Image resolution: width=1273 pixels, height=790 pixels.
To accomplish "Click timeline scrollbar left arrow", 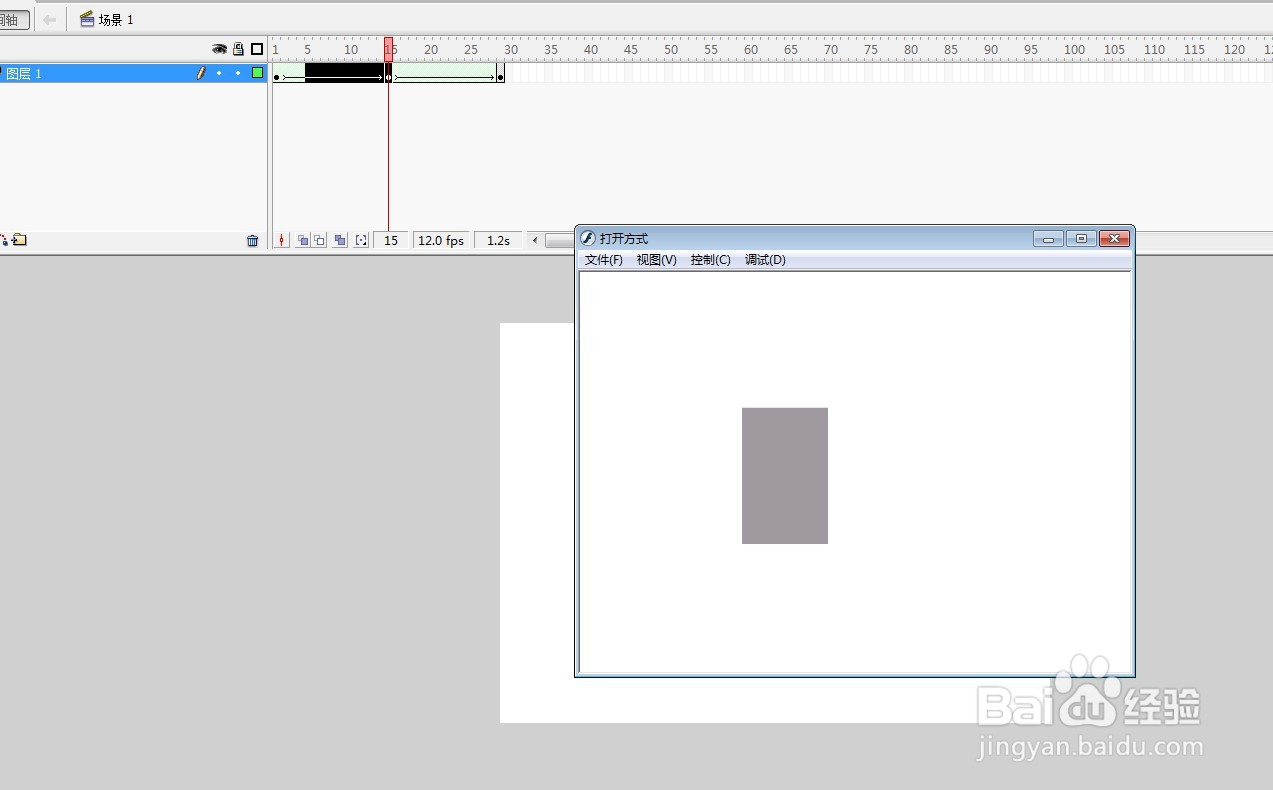I will pos(535,240).
